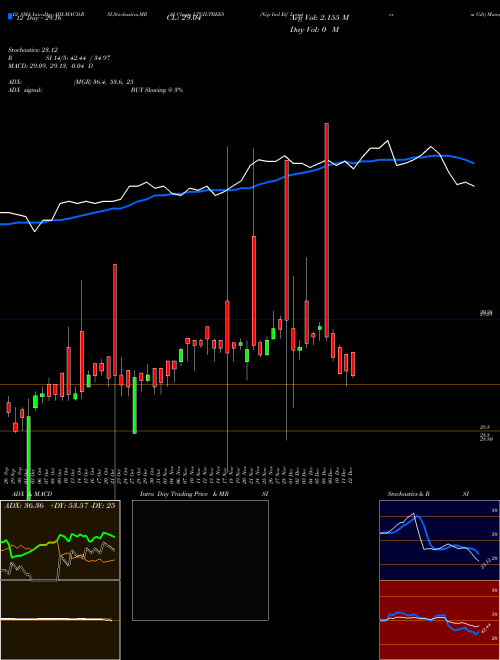500x660 pixels.
Task: Click the 'ADX & MACD' panel title
Action: pyautogui.click(x=32, y=494)
